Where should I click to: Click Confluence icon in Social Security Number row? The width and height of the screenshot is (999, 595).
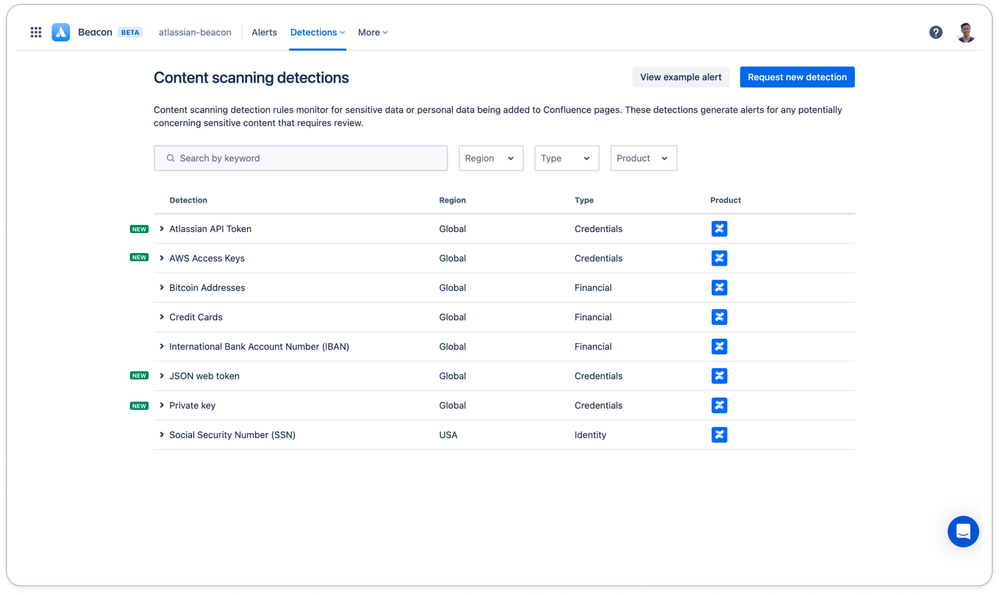pyautogui.click(x=719, y=434)
